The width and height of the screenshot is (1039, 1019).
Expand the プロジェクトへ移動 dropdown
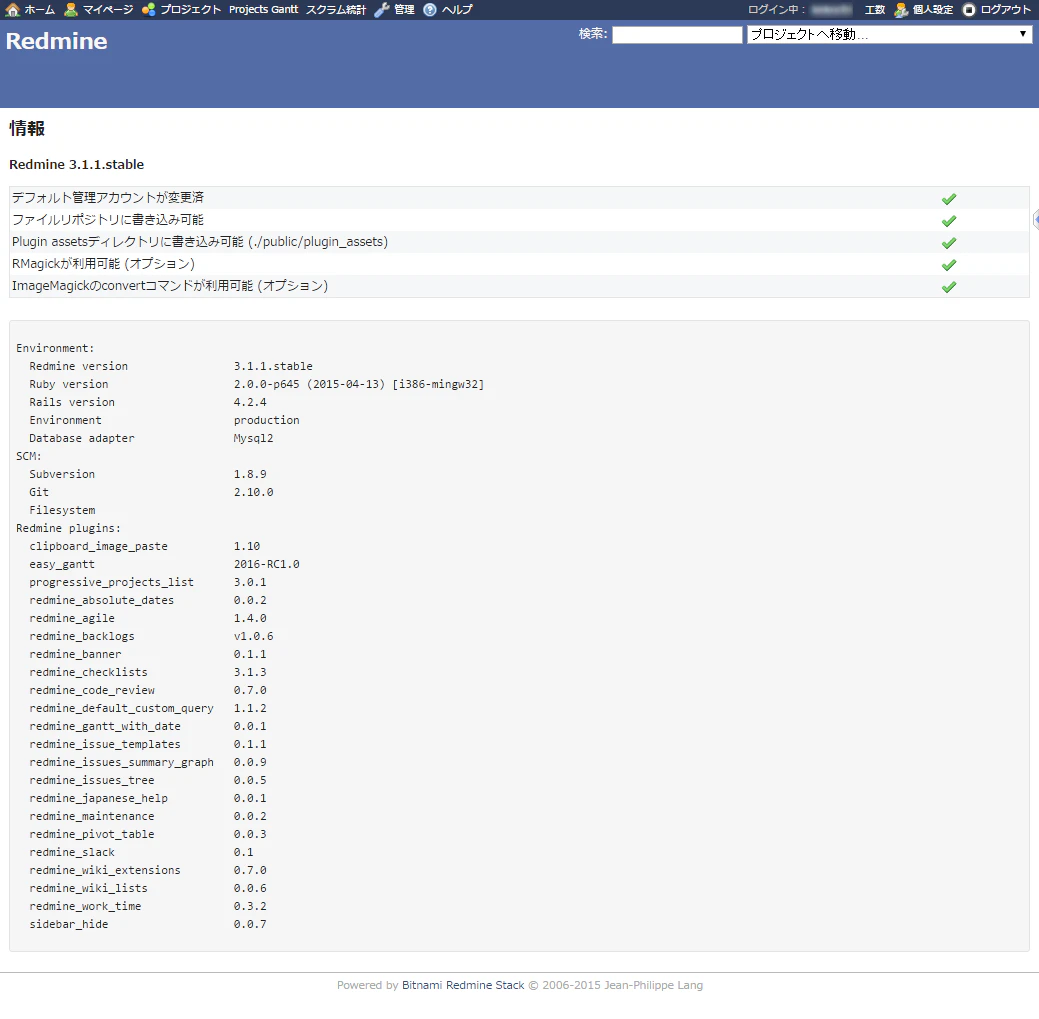[889, 34]
